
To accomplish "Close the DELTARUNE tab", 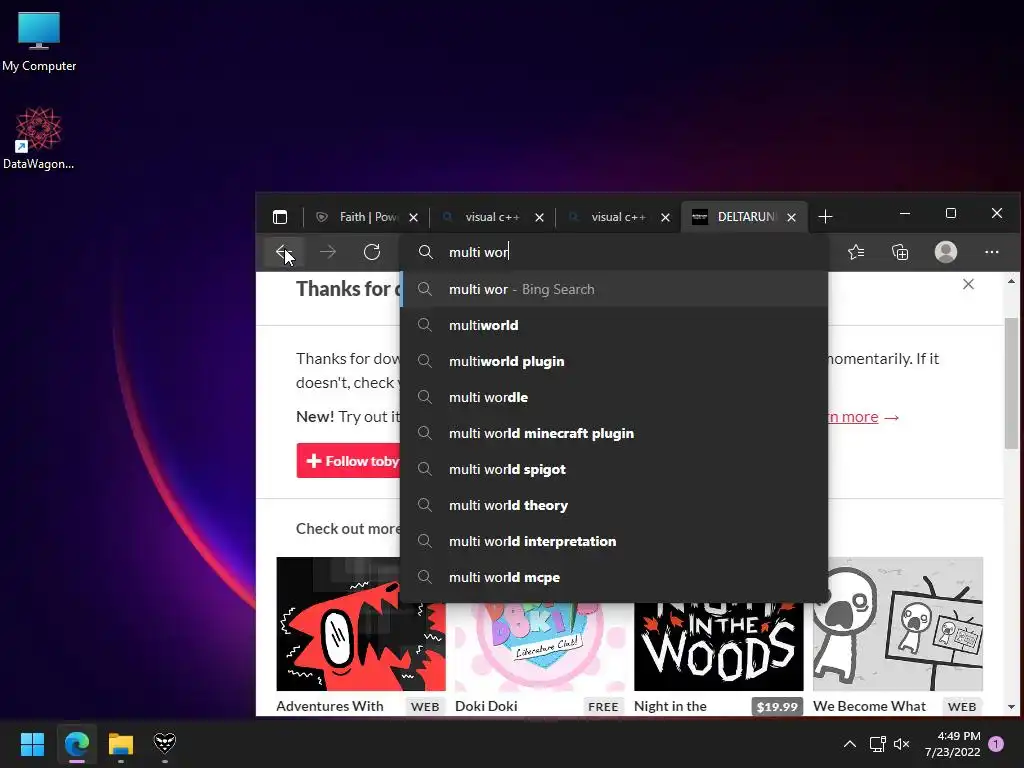I will pos(792,217).
